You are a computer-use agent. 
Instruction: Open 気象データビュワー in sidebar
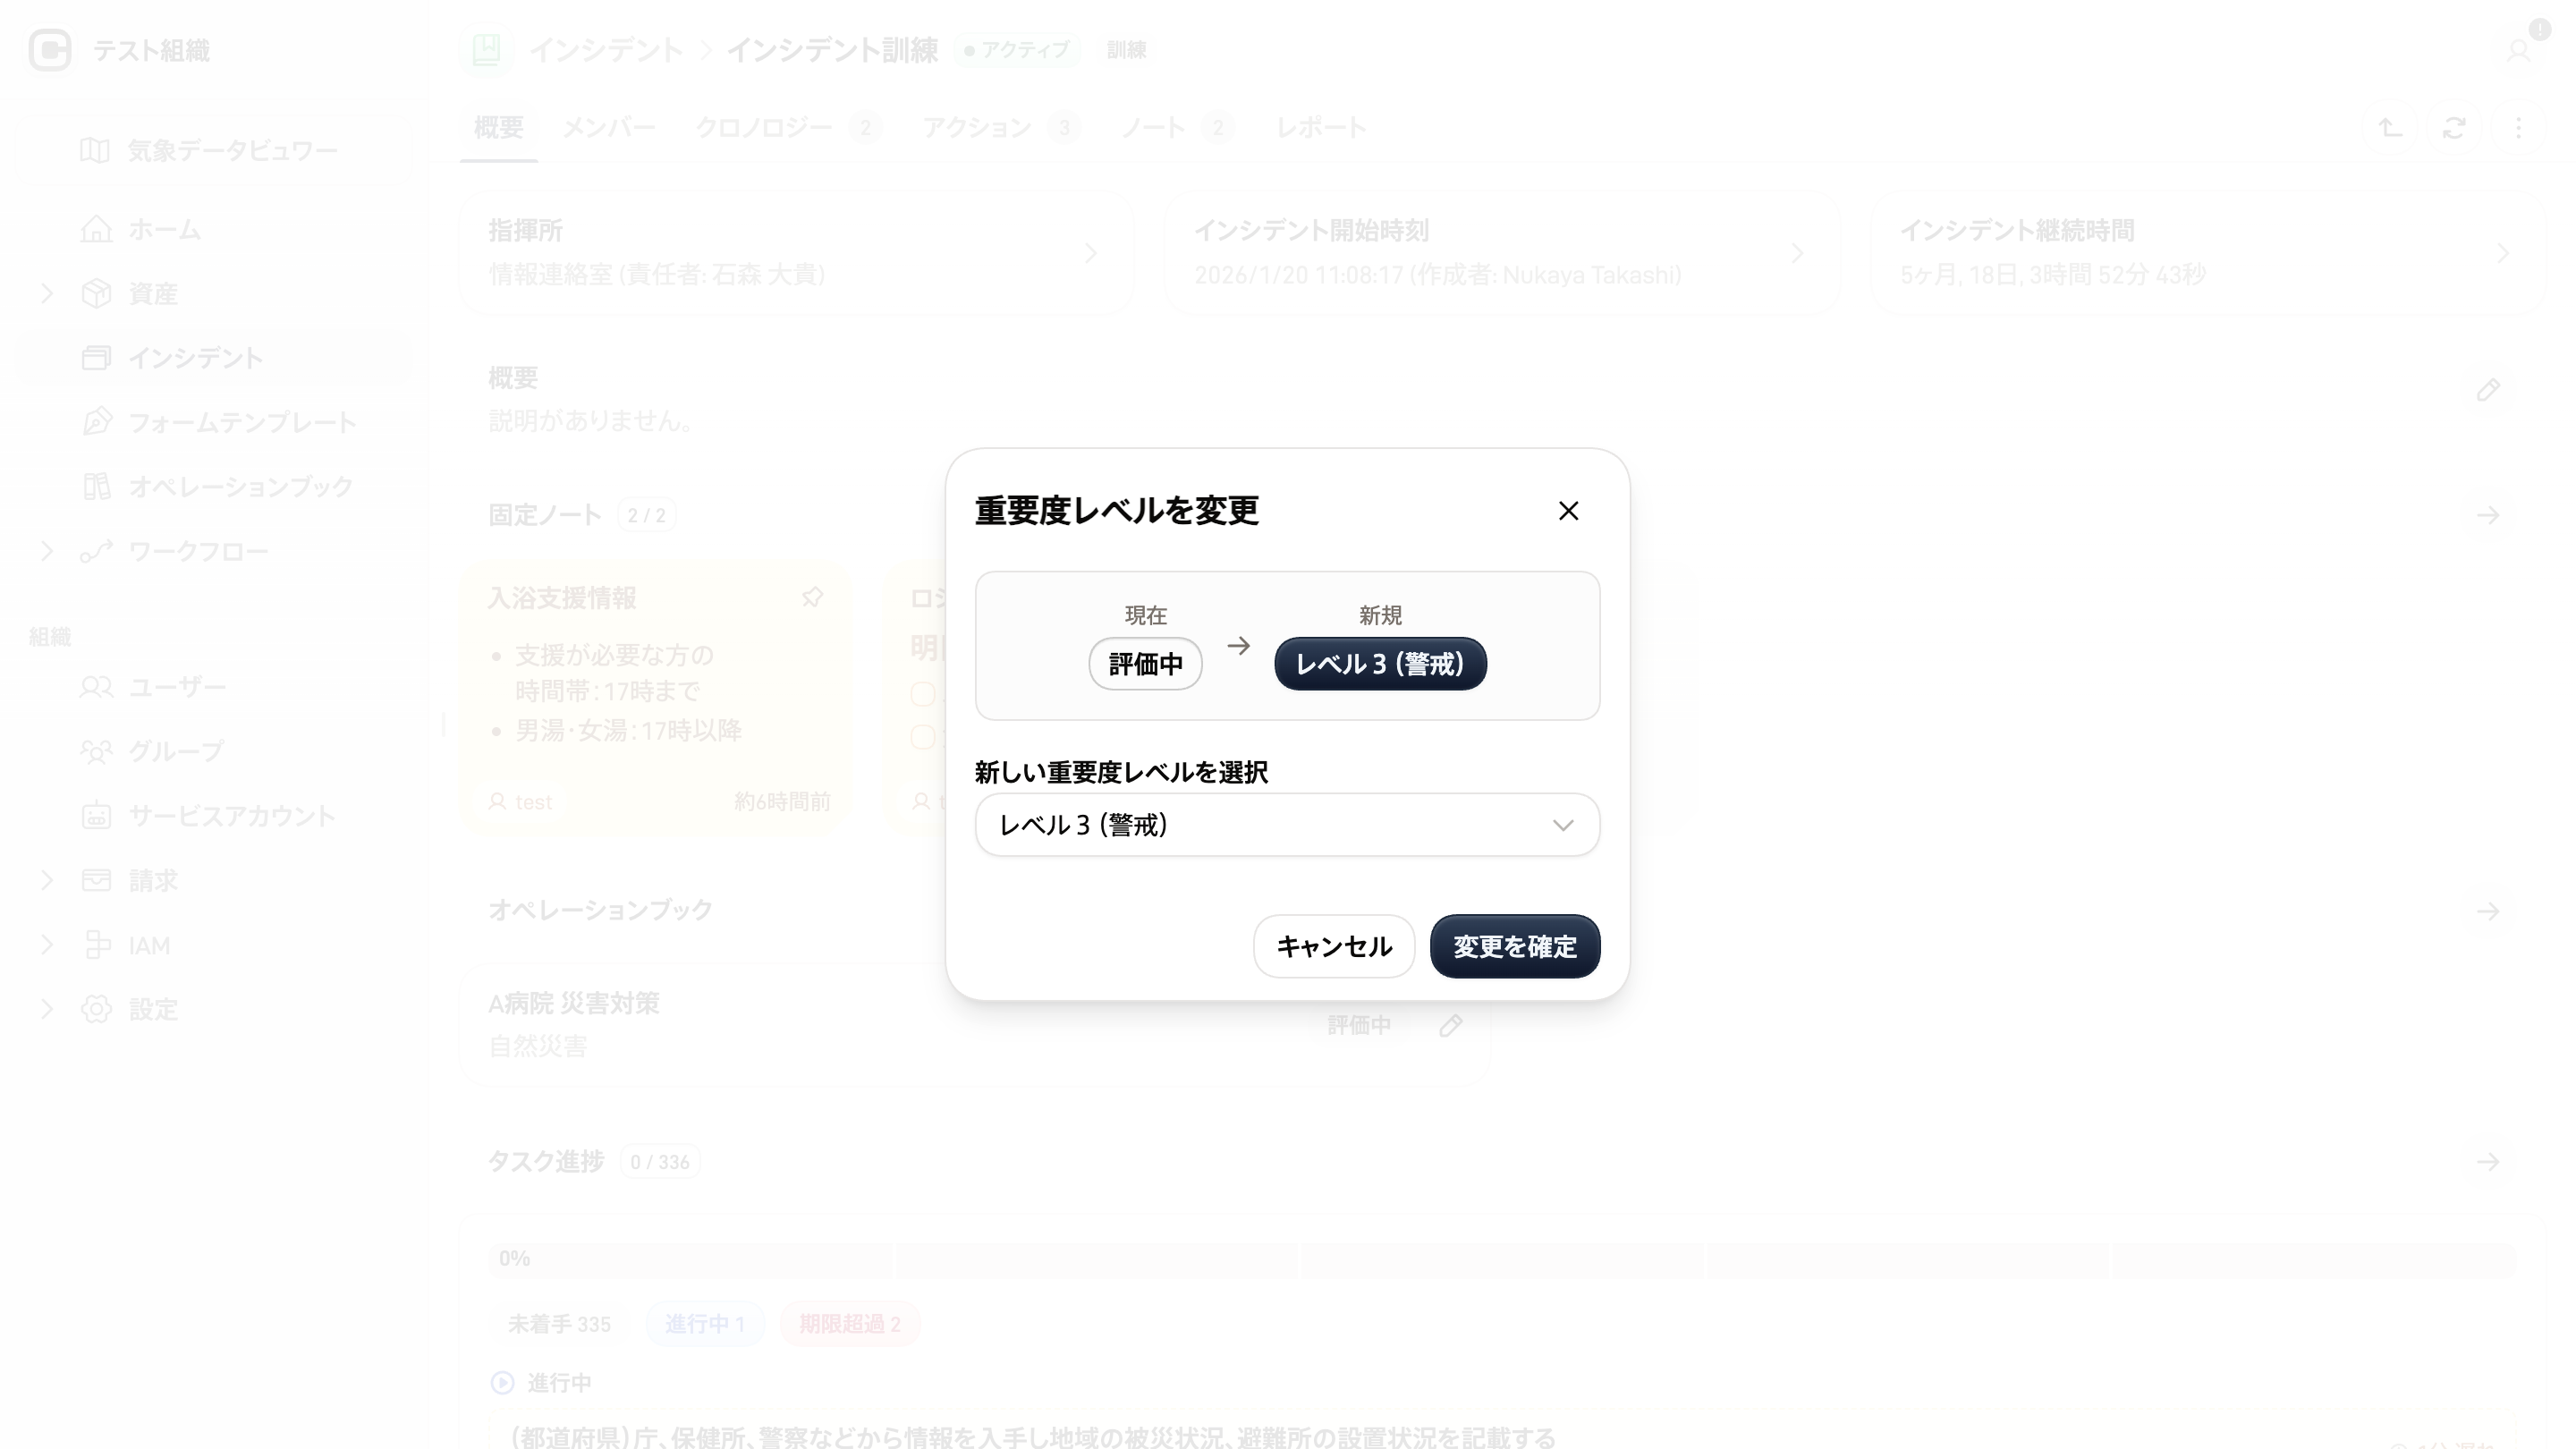click(213, 150)
